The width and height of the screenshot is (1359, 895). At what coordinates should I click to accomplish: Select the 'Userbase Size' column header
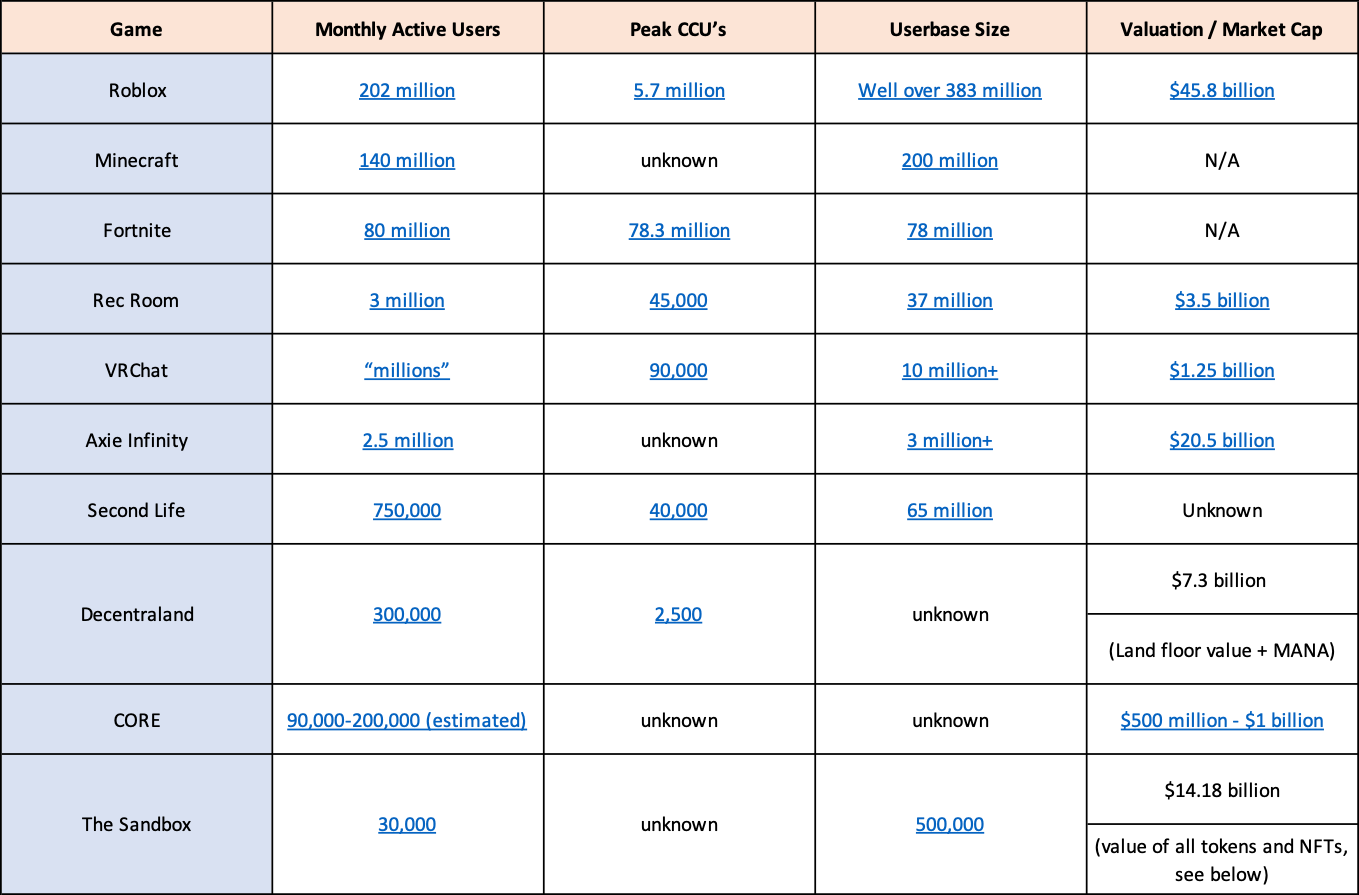(950, 29)
